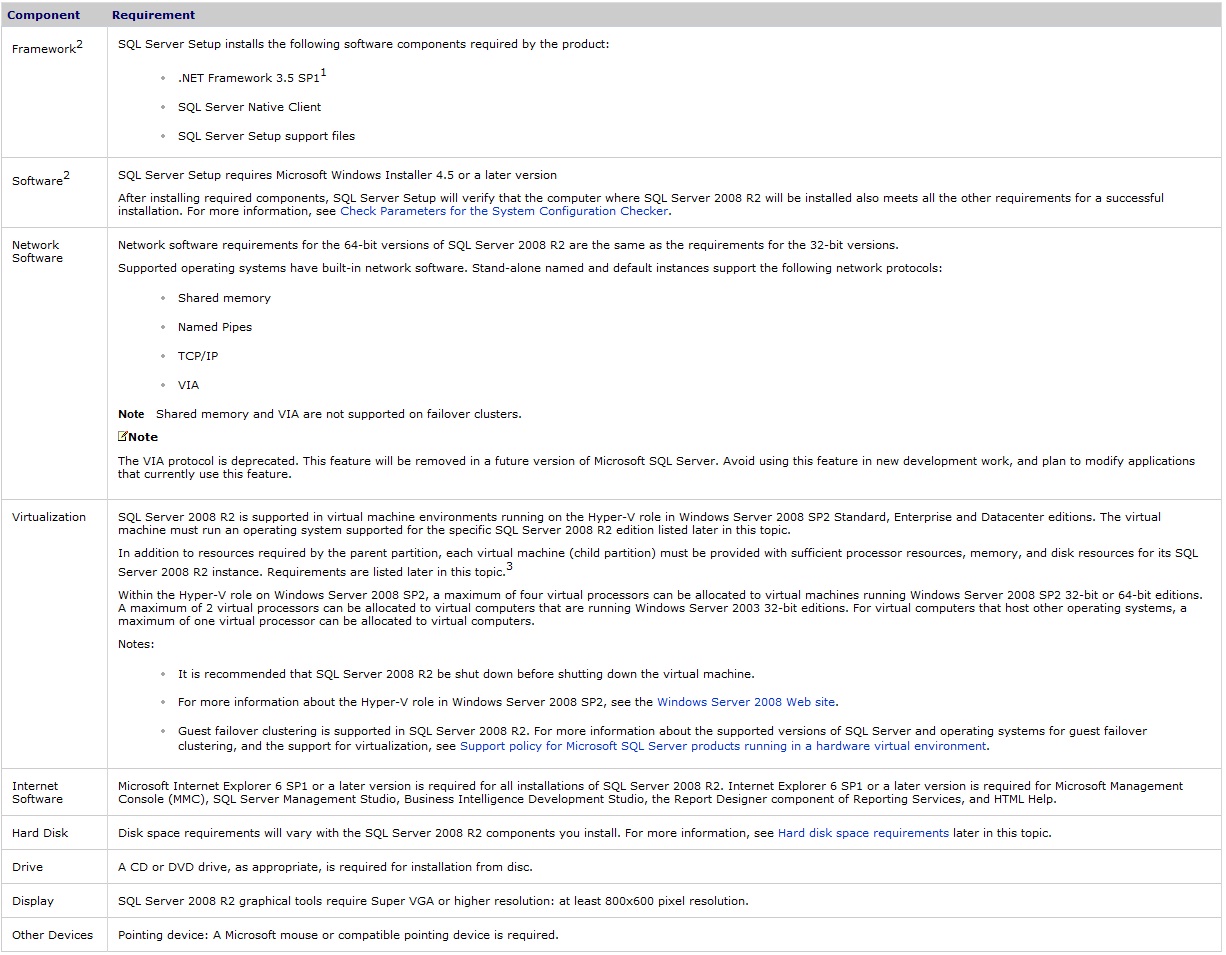Click the Internet Explorer 6 SP1 requirement paragraph
The width and height of the screenshot is (1226, 955).
(650, 793)
